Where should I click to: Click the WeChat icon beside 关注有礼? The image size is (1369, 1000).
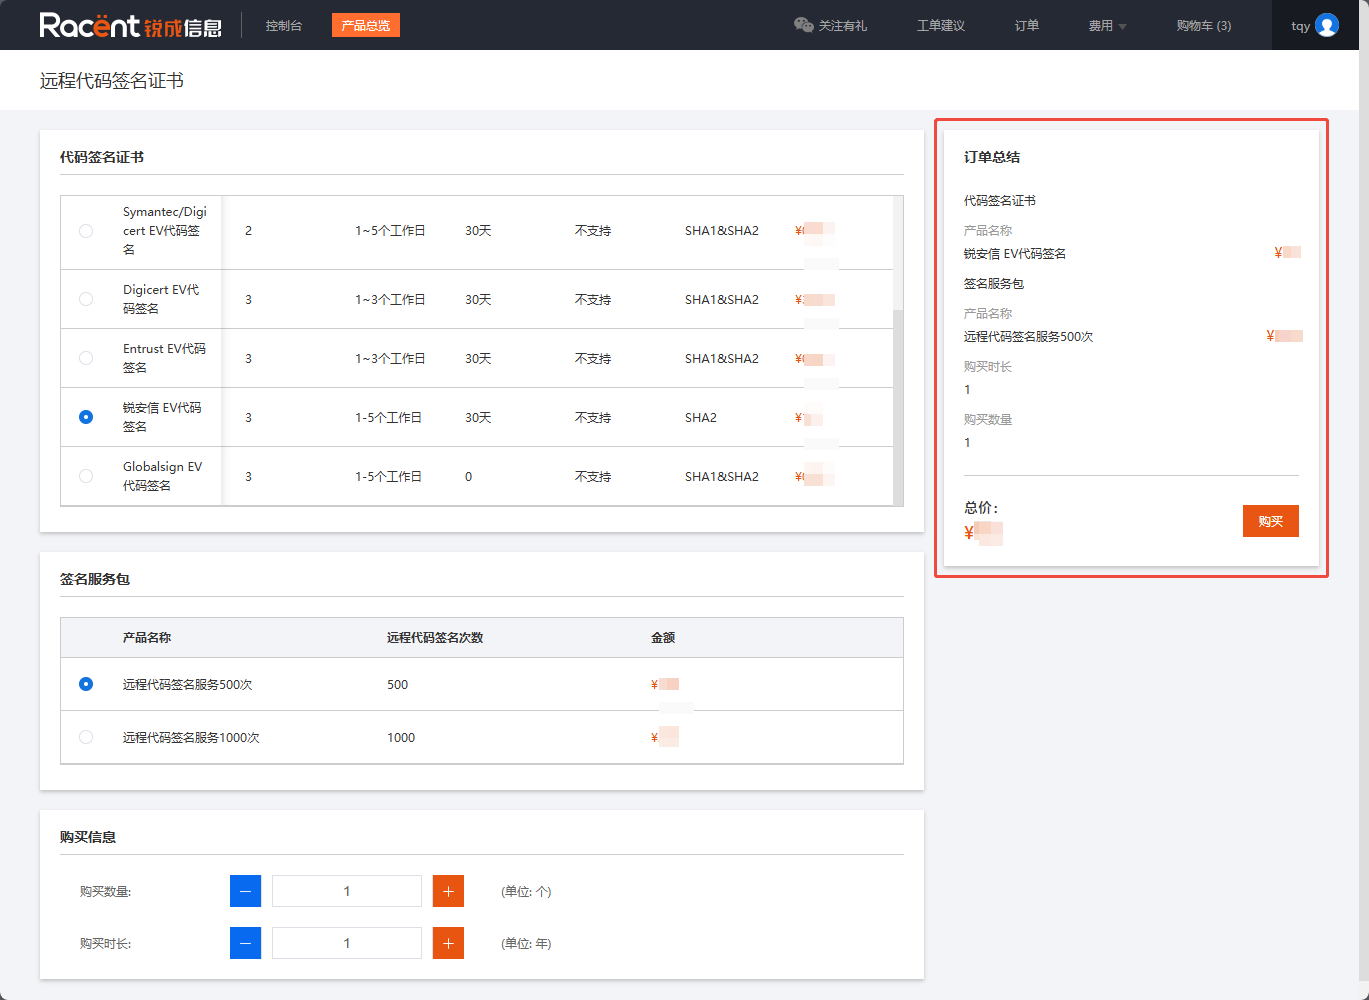[x=803, y=25]
